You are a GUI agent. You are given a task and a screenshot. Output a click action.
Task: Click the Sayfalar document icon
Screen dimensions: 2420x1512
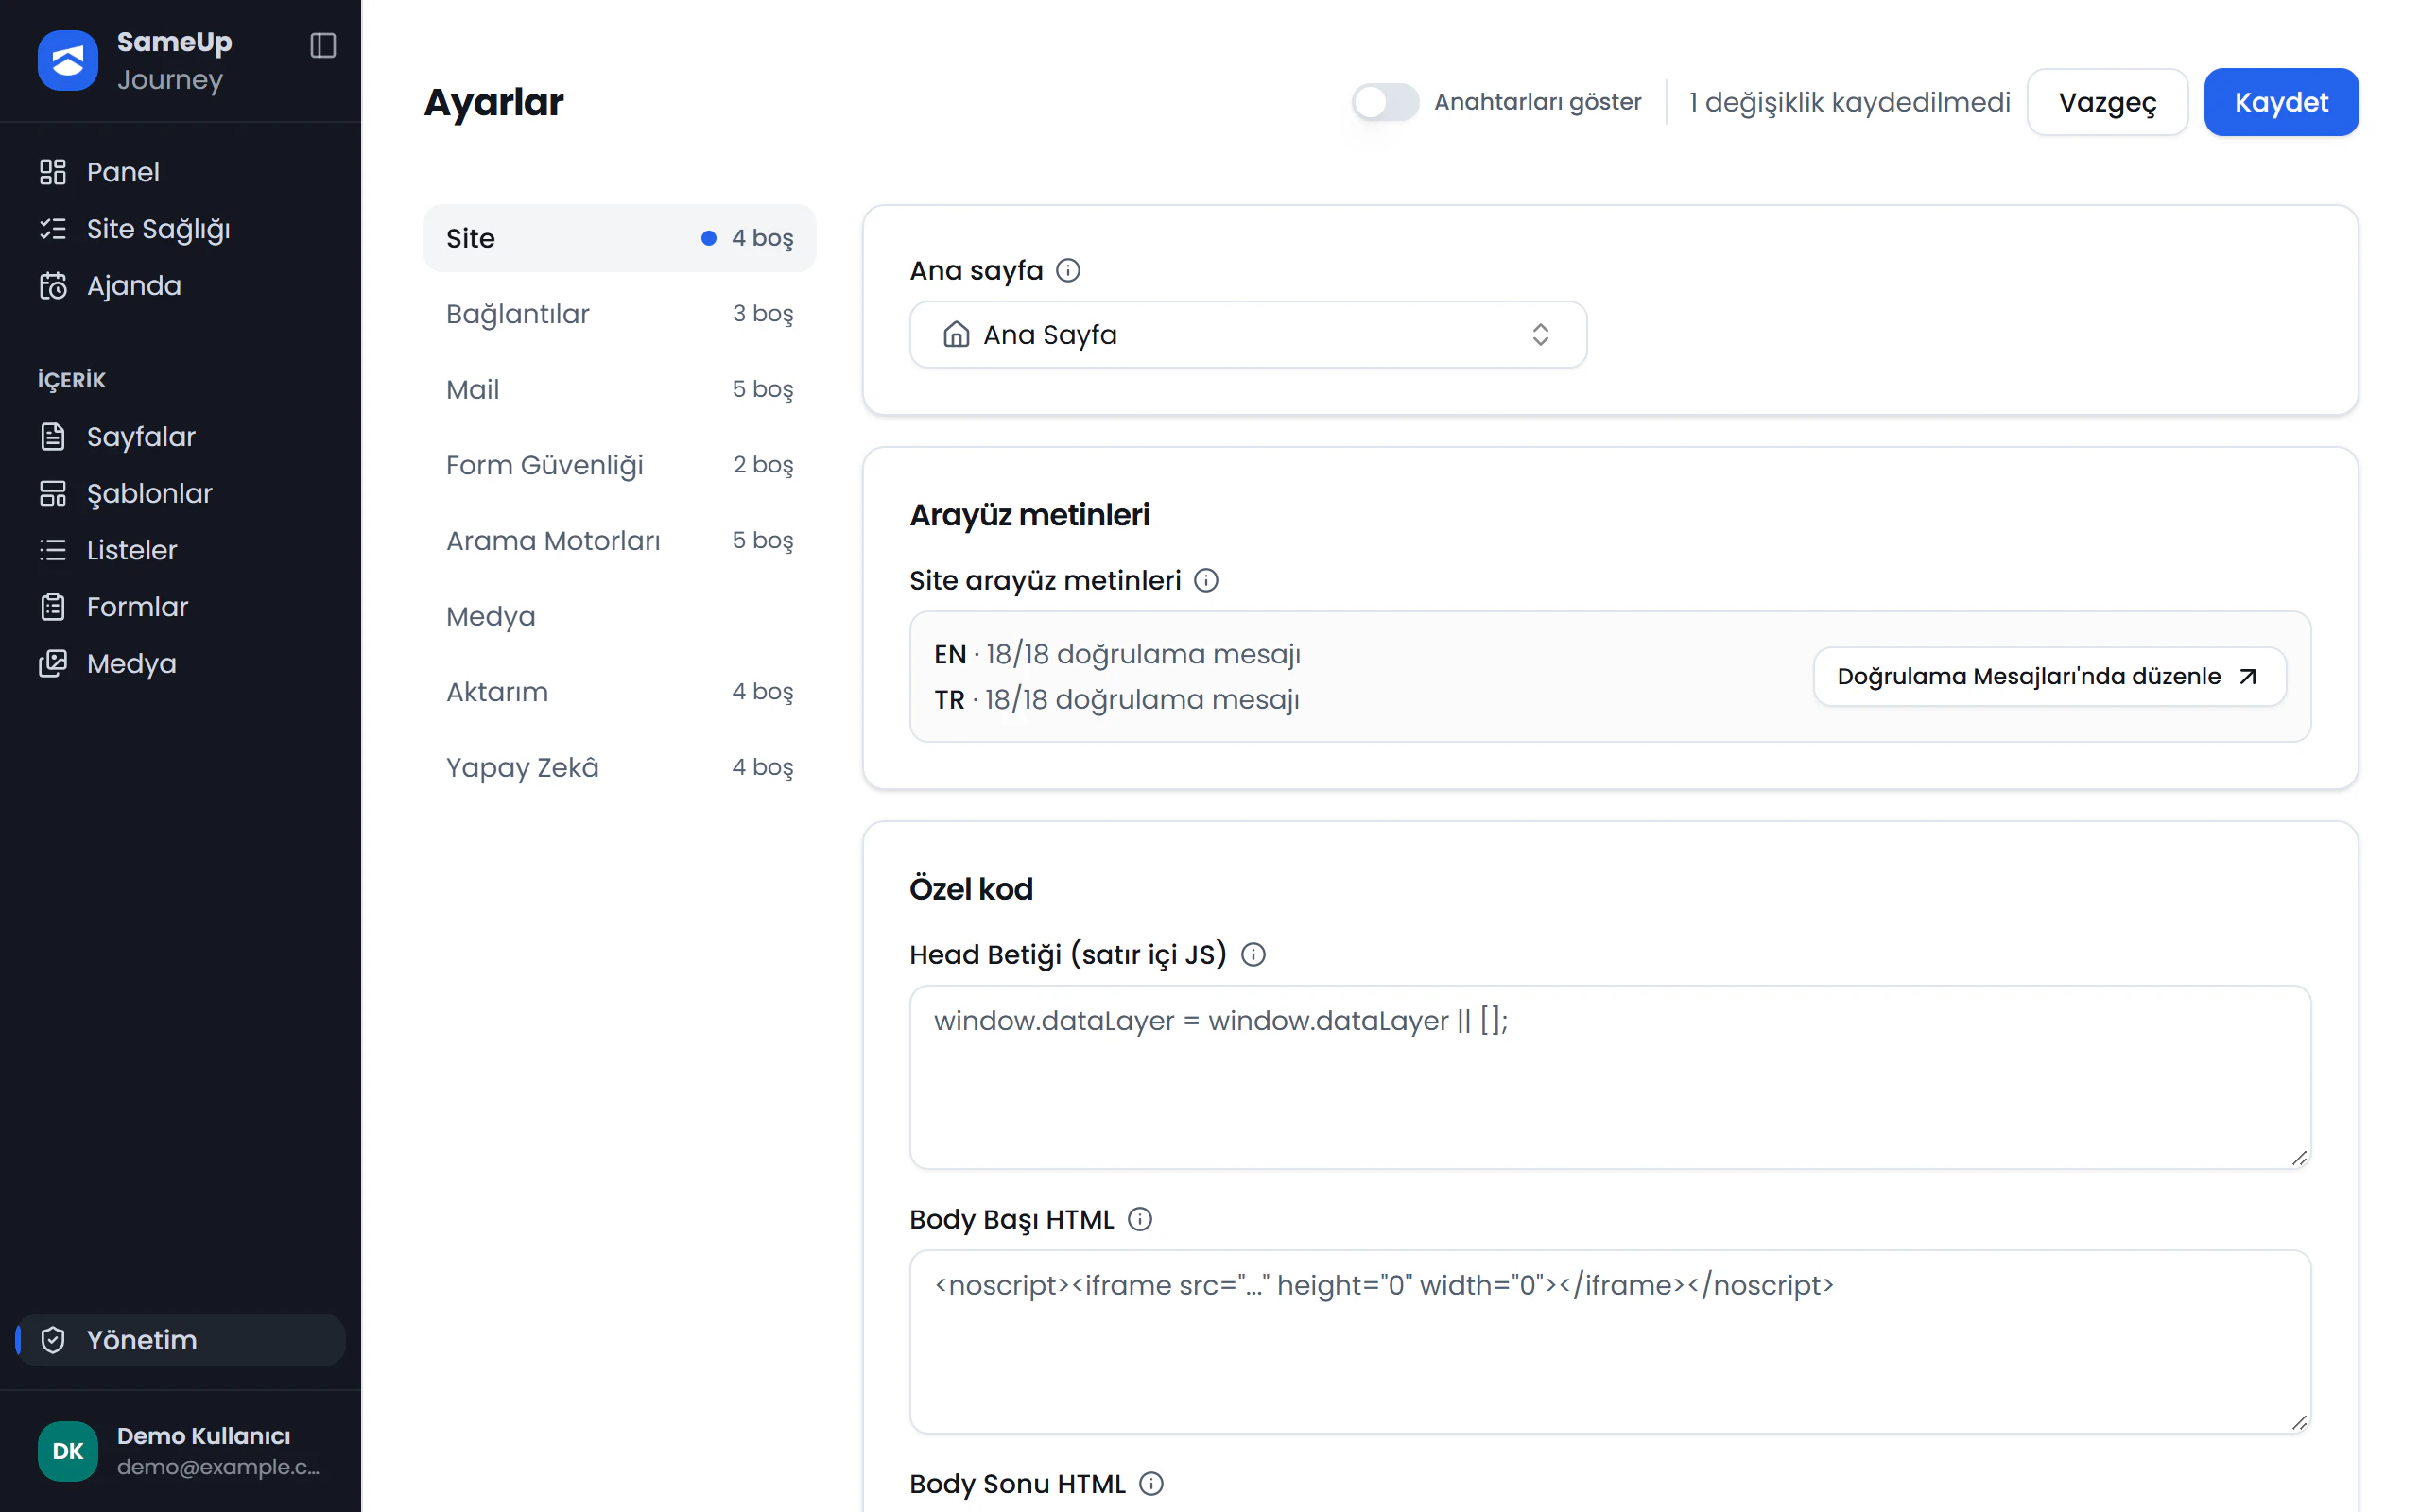[x=52, y=437]
